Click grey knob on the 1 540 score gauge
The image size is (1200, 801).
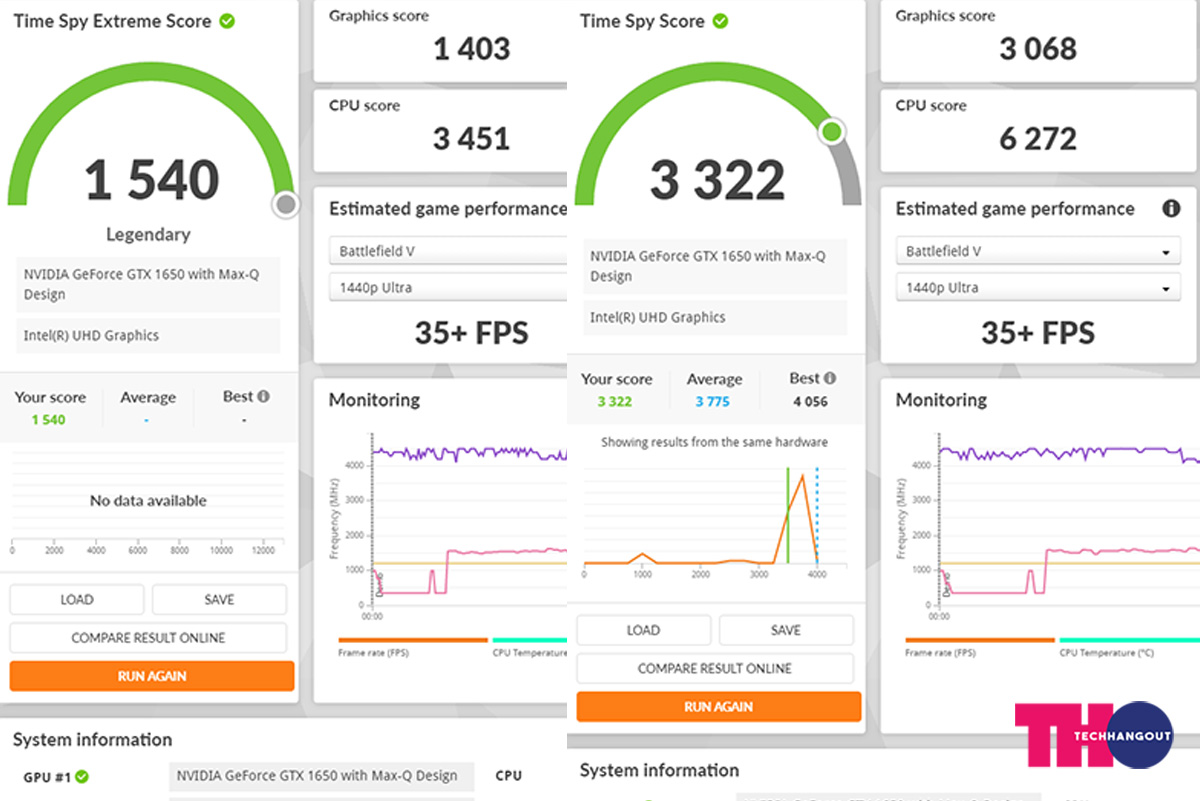[x=286, y=205]
